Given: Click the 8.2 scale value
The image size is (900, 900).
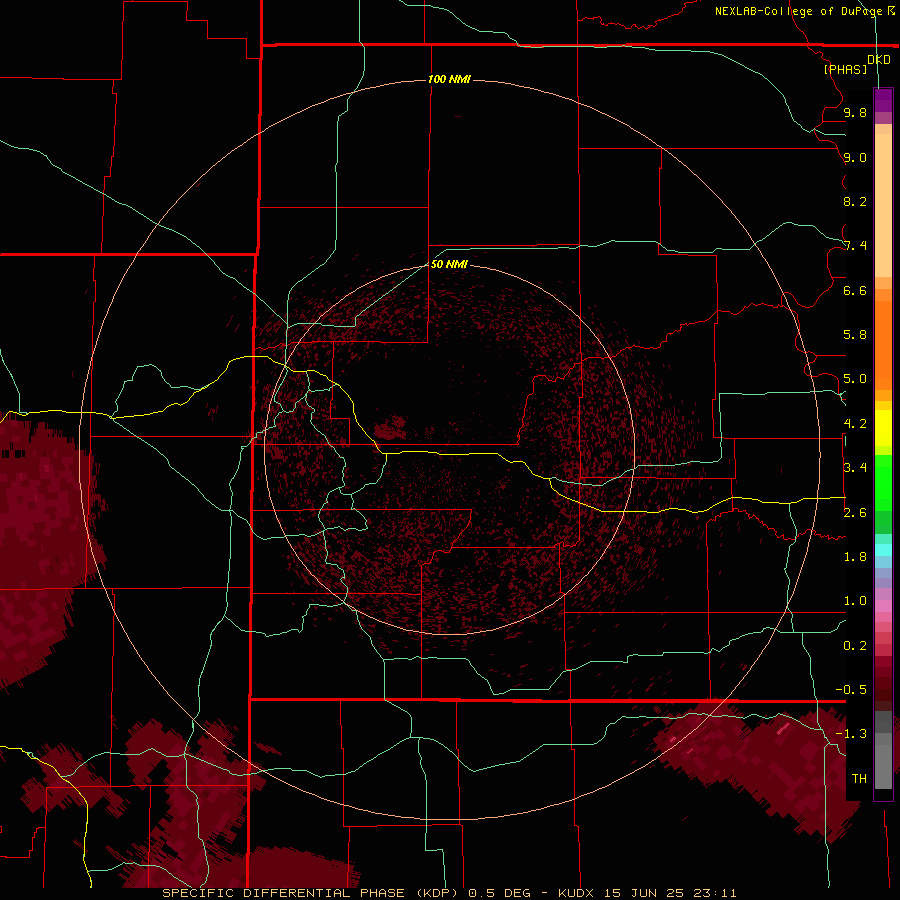Looking at the screenshot, I should pos(855,201).
